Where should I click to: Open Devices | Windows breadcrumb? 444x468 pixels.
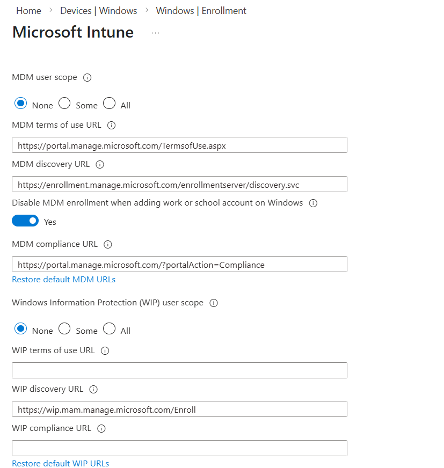pos(99,11)
